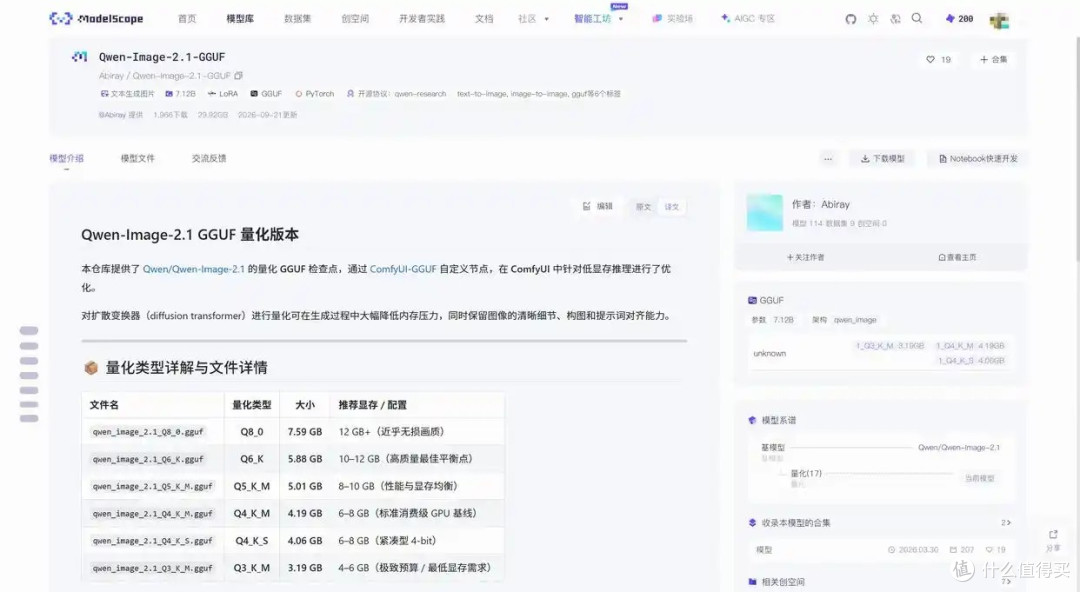Click qwen_image_2.1_Q6_K.gguf file name
The image size is (1080, 592).
(148, 459)
